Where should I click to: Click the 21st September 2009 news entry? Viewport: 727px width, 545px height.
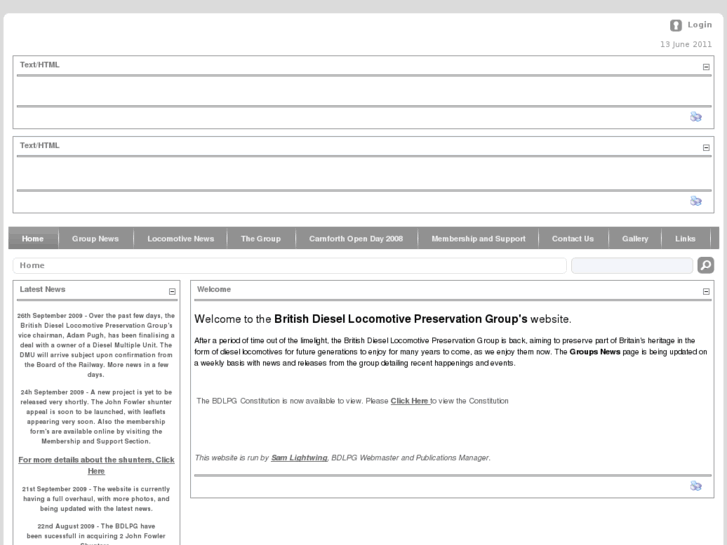[96, 499]
